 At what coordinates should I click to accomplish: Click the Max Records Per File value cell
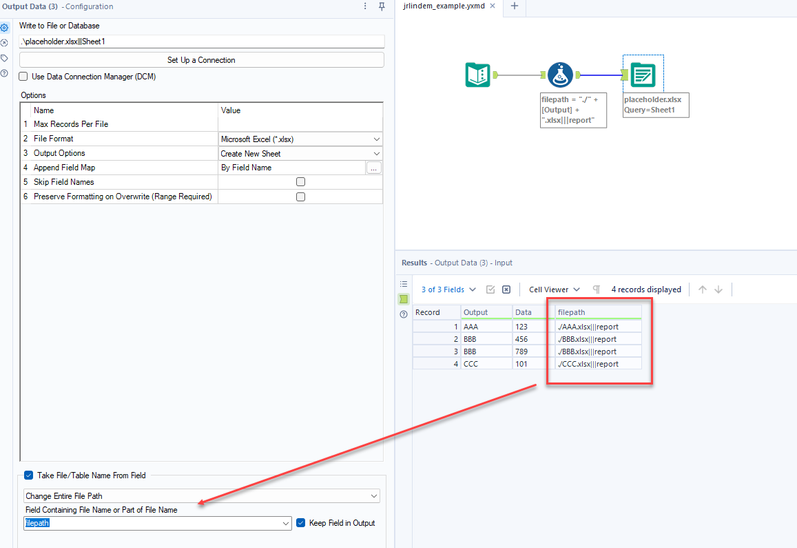point(300,124)
